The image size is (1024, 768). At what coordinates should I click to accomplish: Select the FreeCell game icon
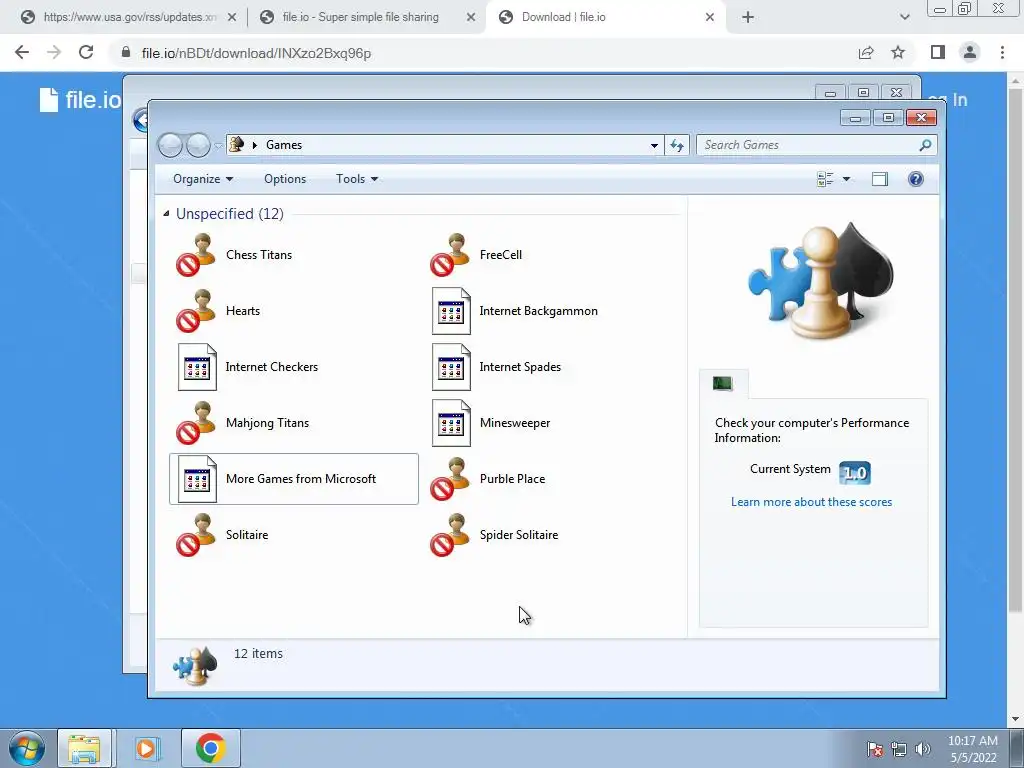(x=450, y=255)
